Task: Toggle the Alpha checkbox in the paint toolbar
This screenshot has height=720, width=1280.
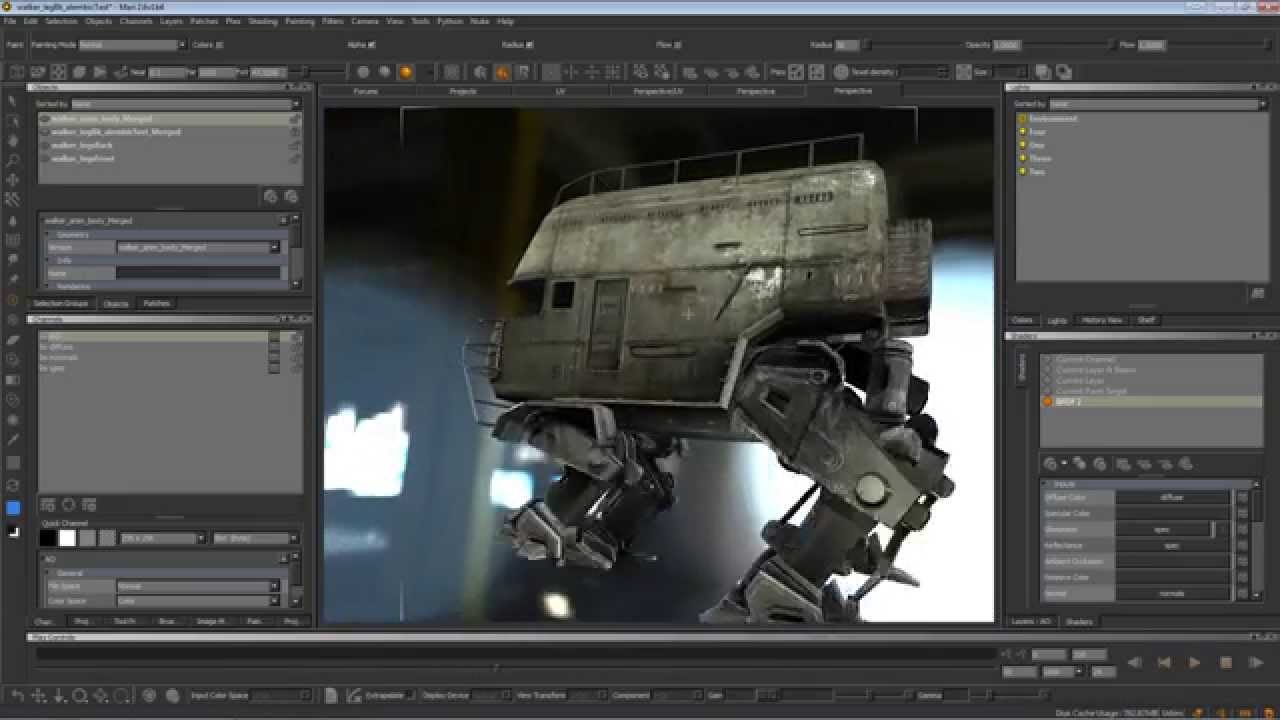Action: [x=372, y=45]
